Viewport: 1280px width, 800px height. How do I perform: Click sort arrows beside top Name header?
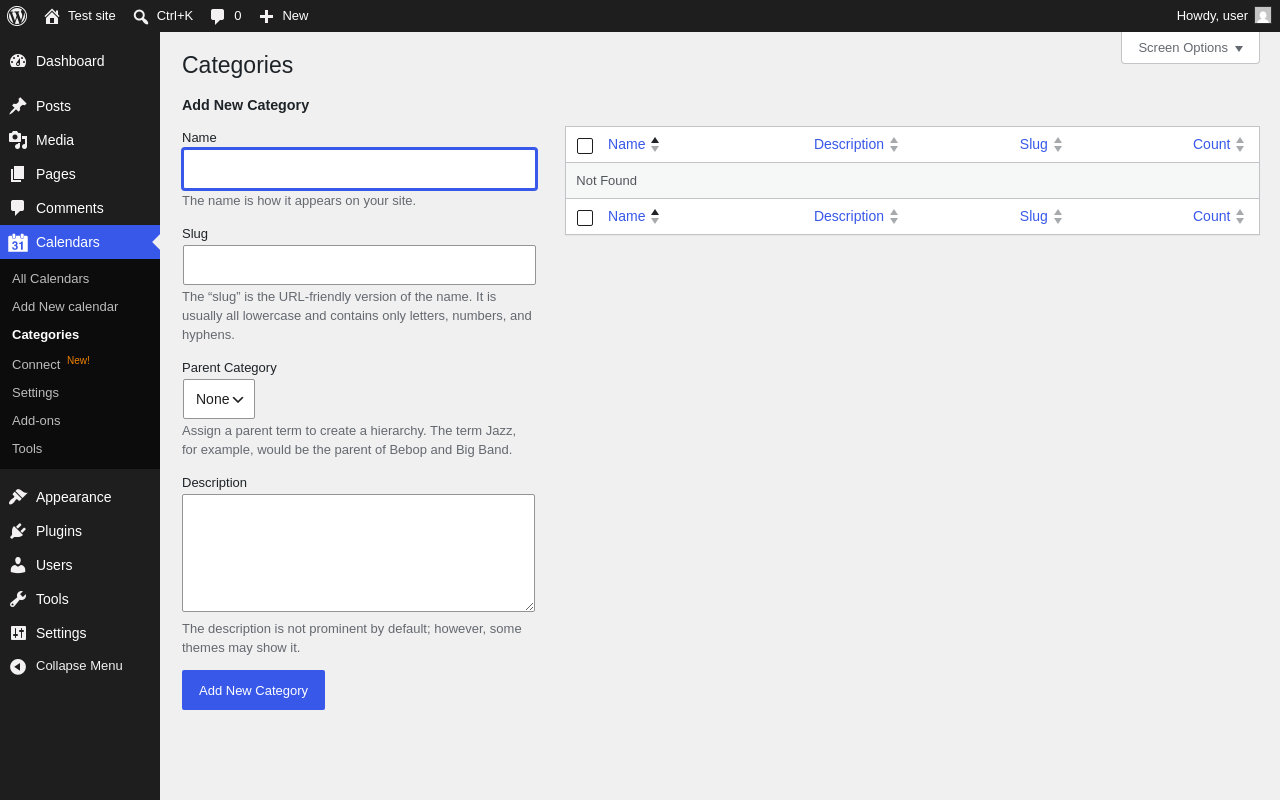(x=655, y=144)
